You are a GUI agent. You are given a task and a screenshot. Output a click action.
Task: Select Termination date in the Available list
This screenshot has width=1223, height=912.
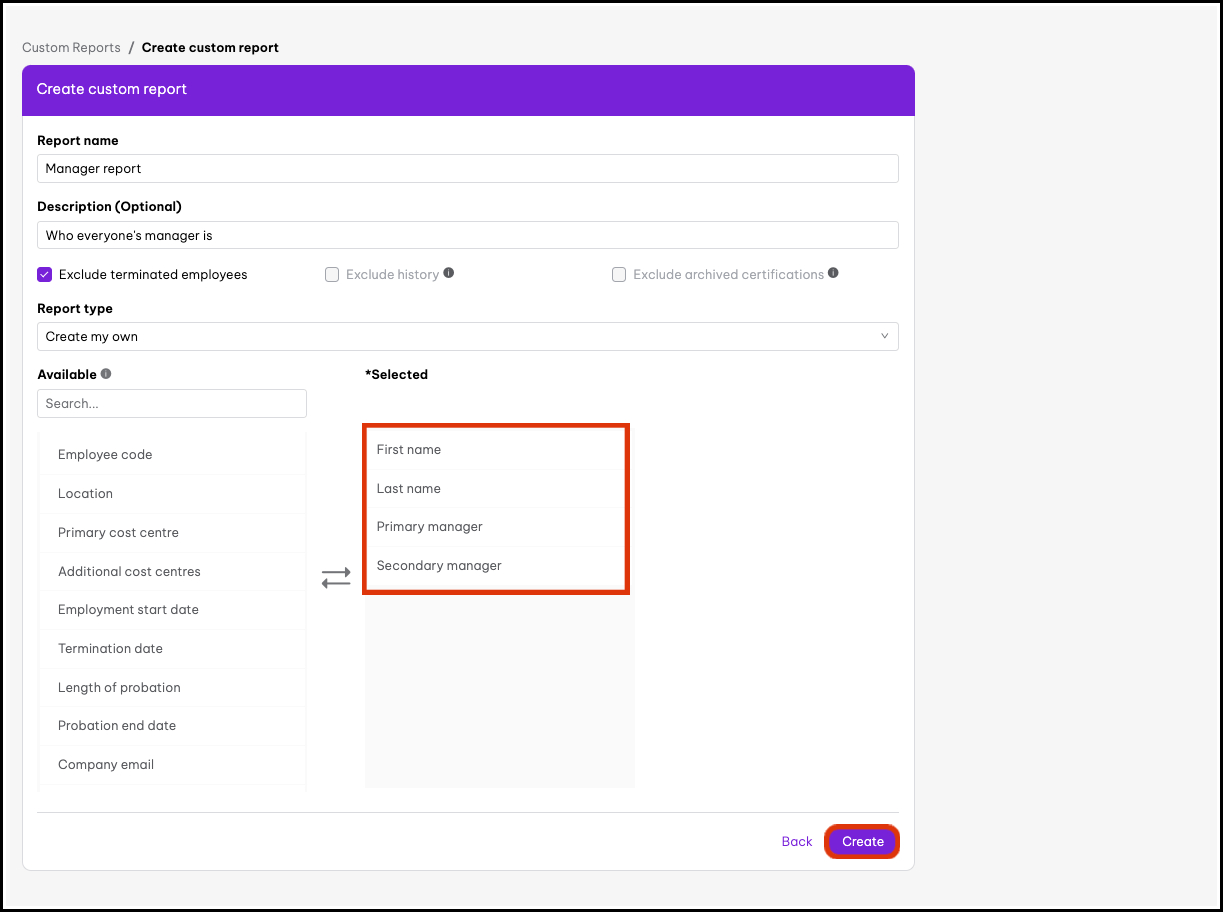[x=110, y=648]
